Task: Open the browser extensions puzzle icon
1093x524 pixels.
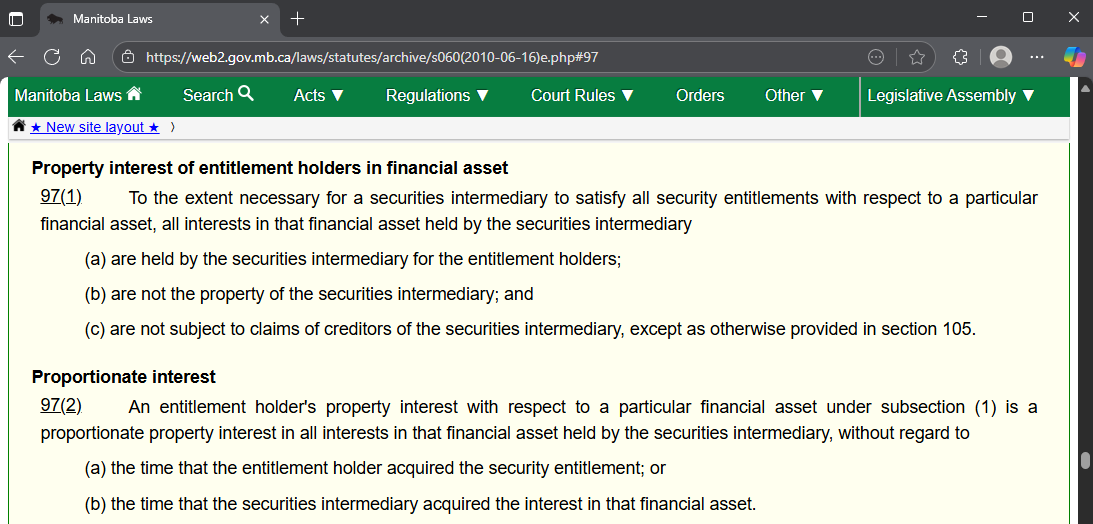Action: pos(960,57)
